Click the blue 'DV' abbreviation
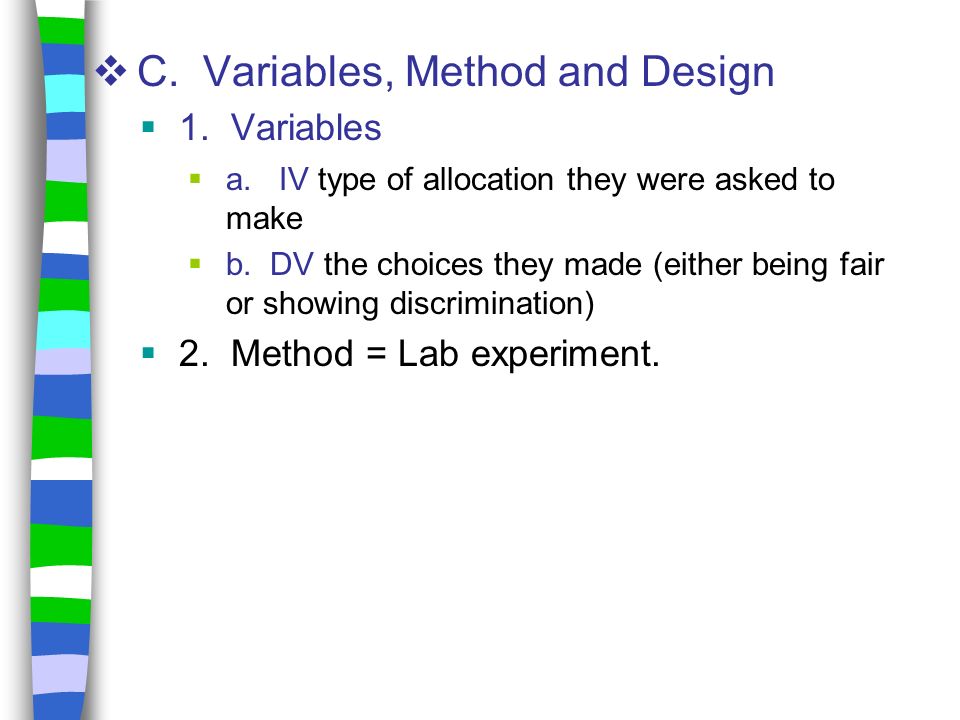This screenshot has width=960, height=720. point(291,264)
